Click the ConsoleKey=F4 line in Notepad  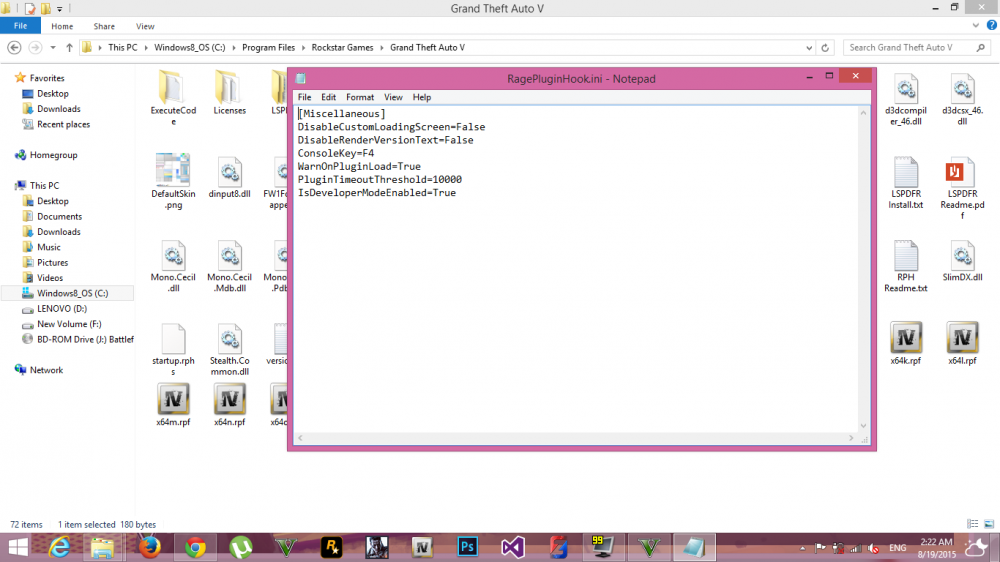click(x=335, y=153)
